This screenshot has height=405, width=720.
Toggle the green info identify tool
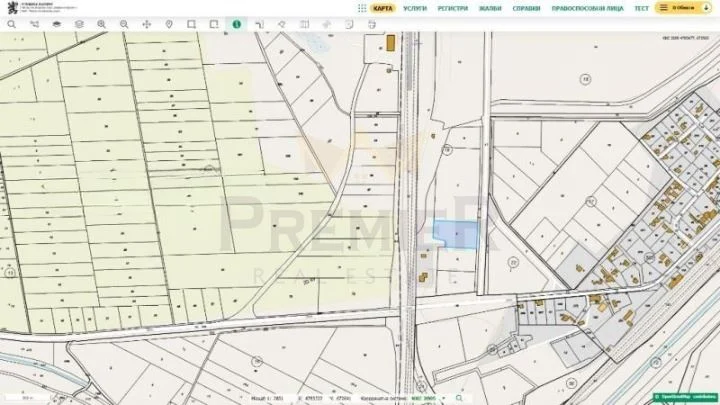[x=236, y=23]
